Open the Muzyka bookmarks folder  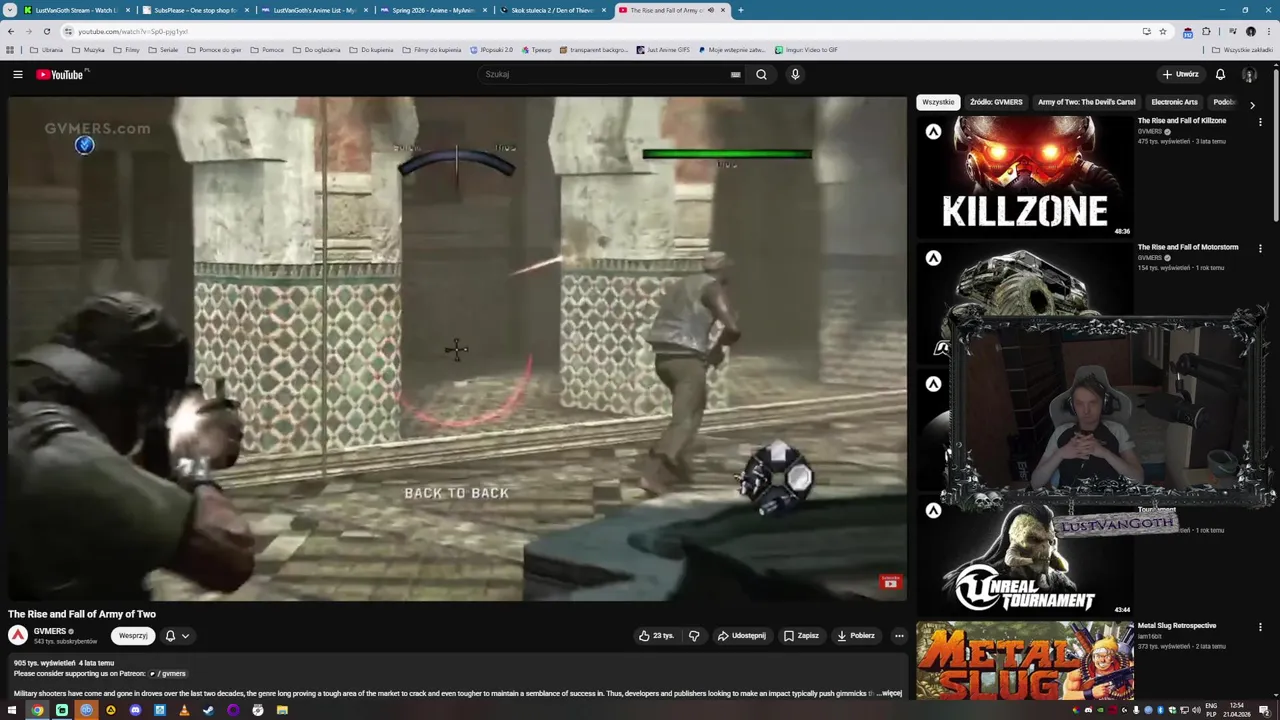click(x=88, y=50)
